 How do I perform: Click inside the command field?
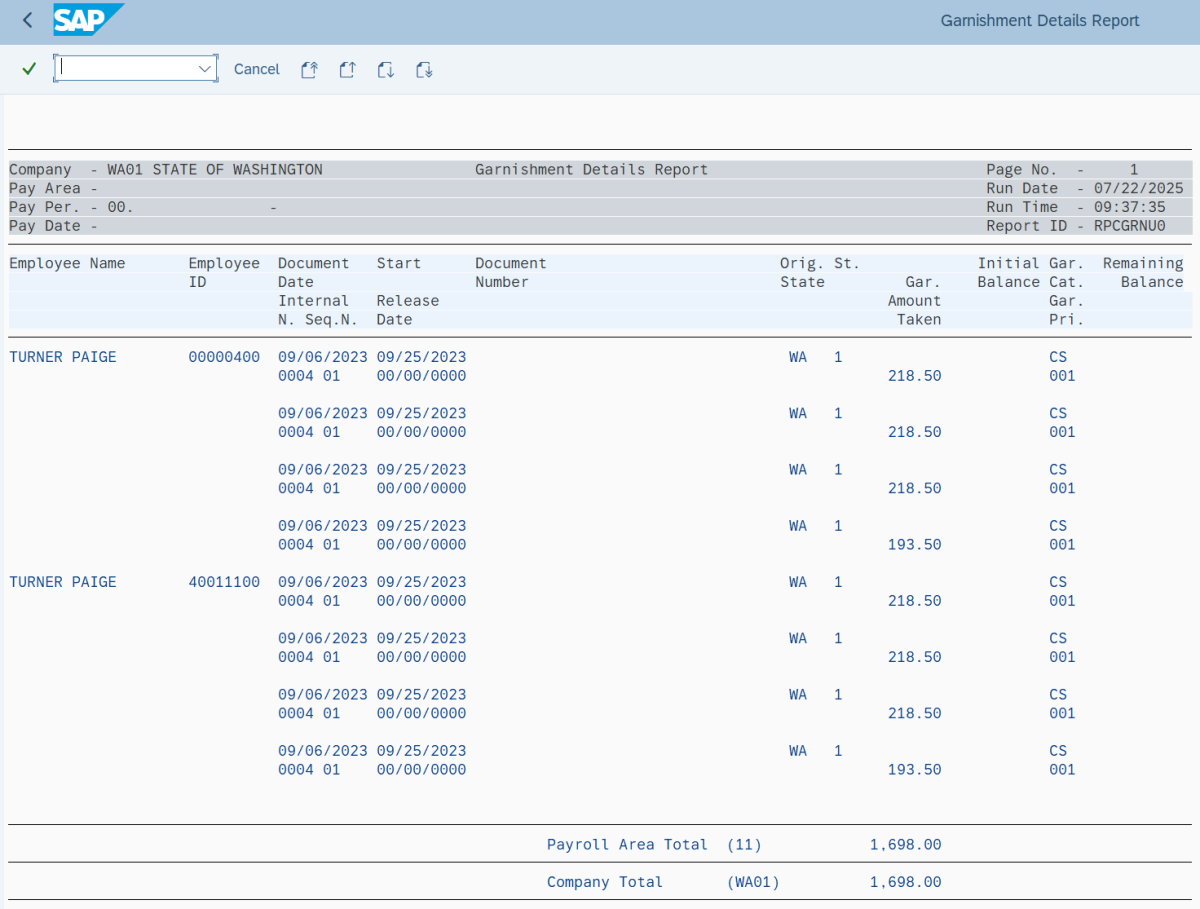click(x=125, y=68)
